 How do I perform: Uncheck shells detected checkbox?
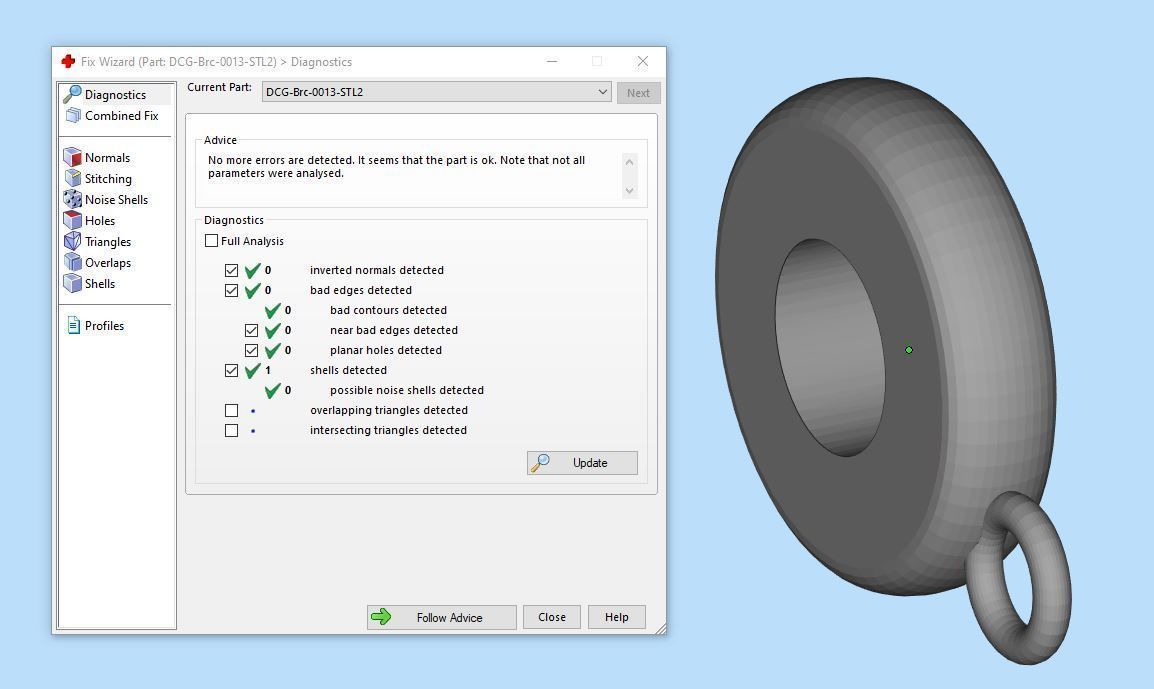(x=231, y=370)
